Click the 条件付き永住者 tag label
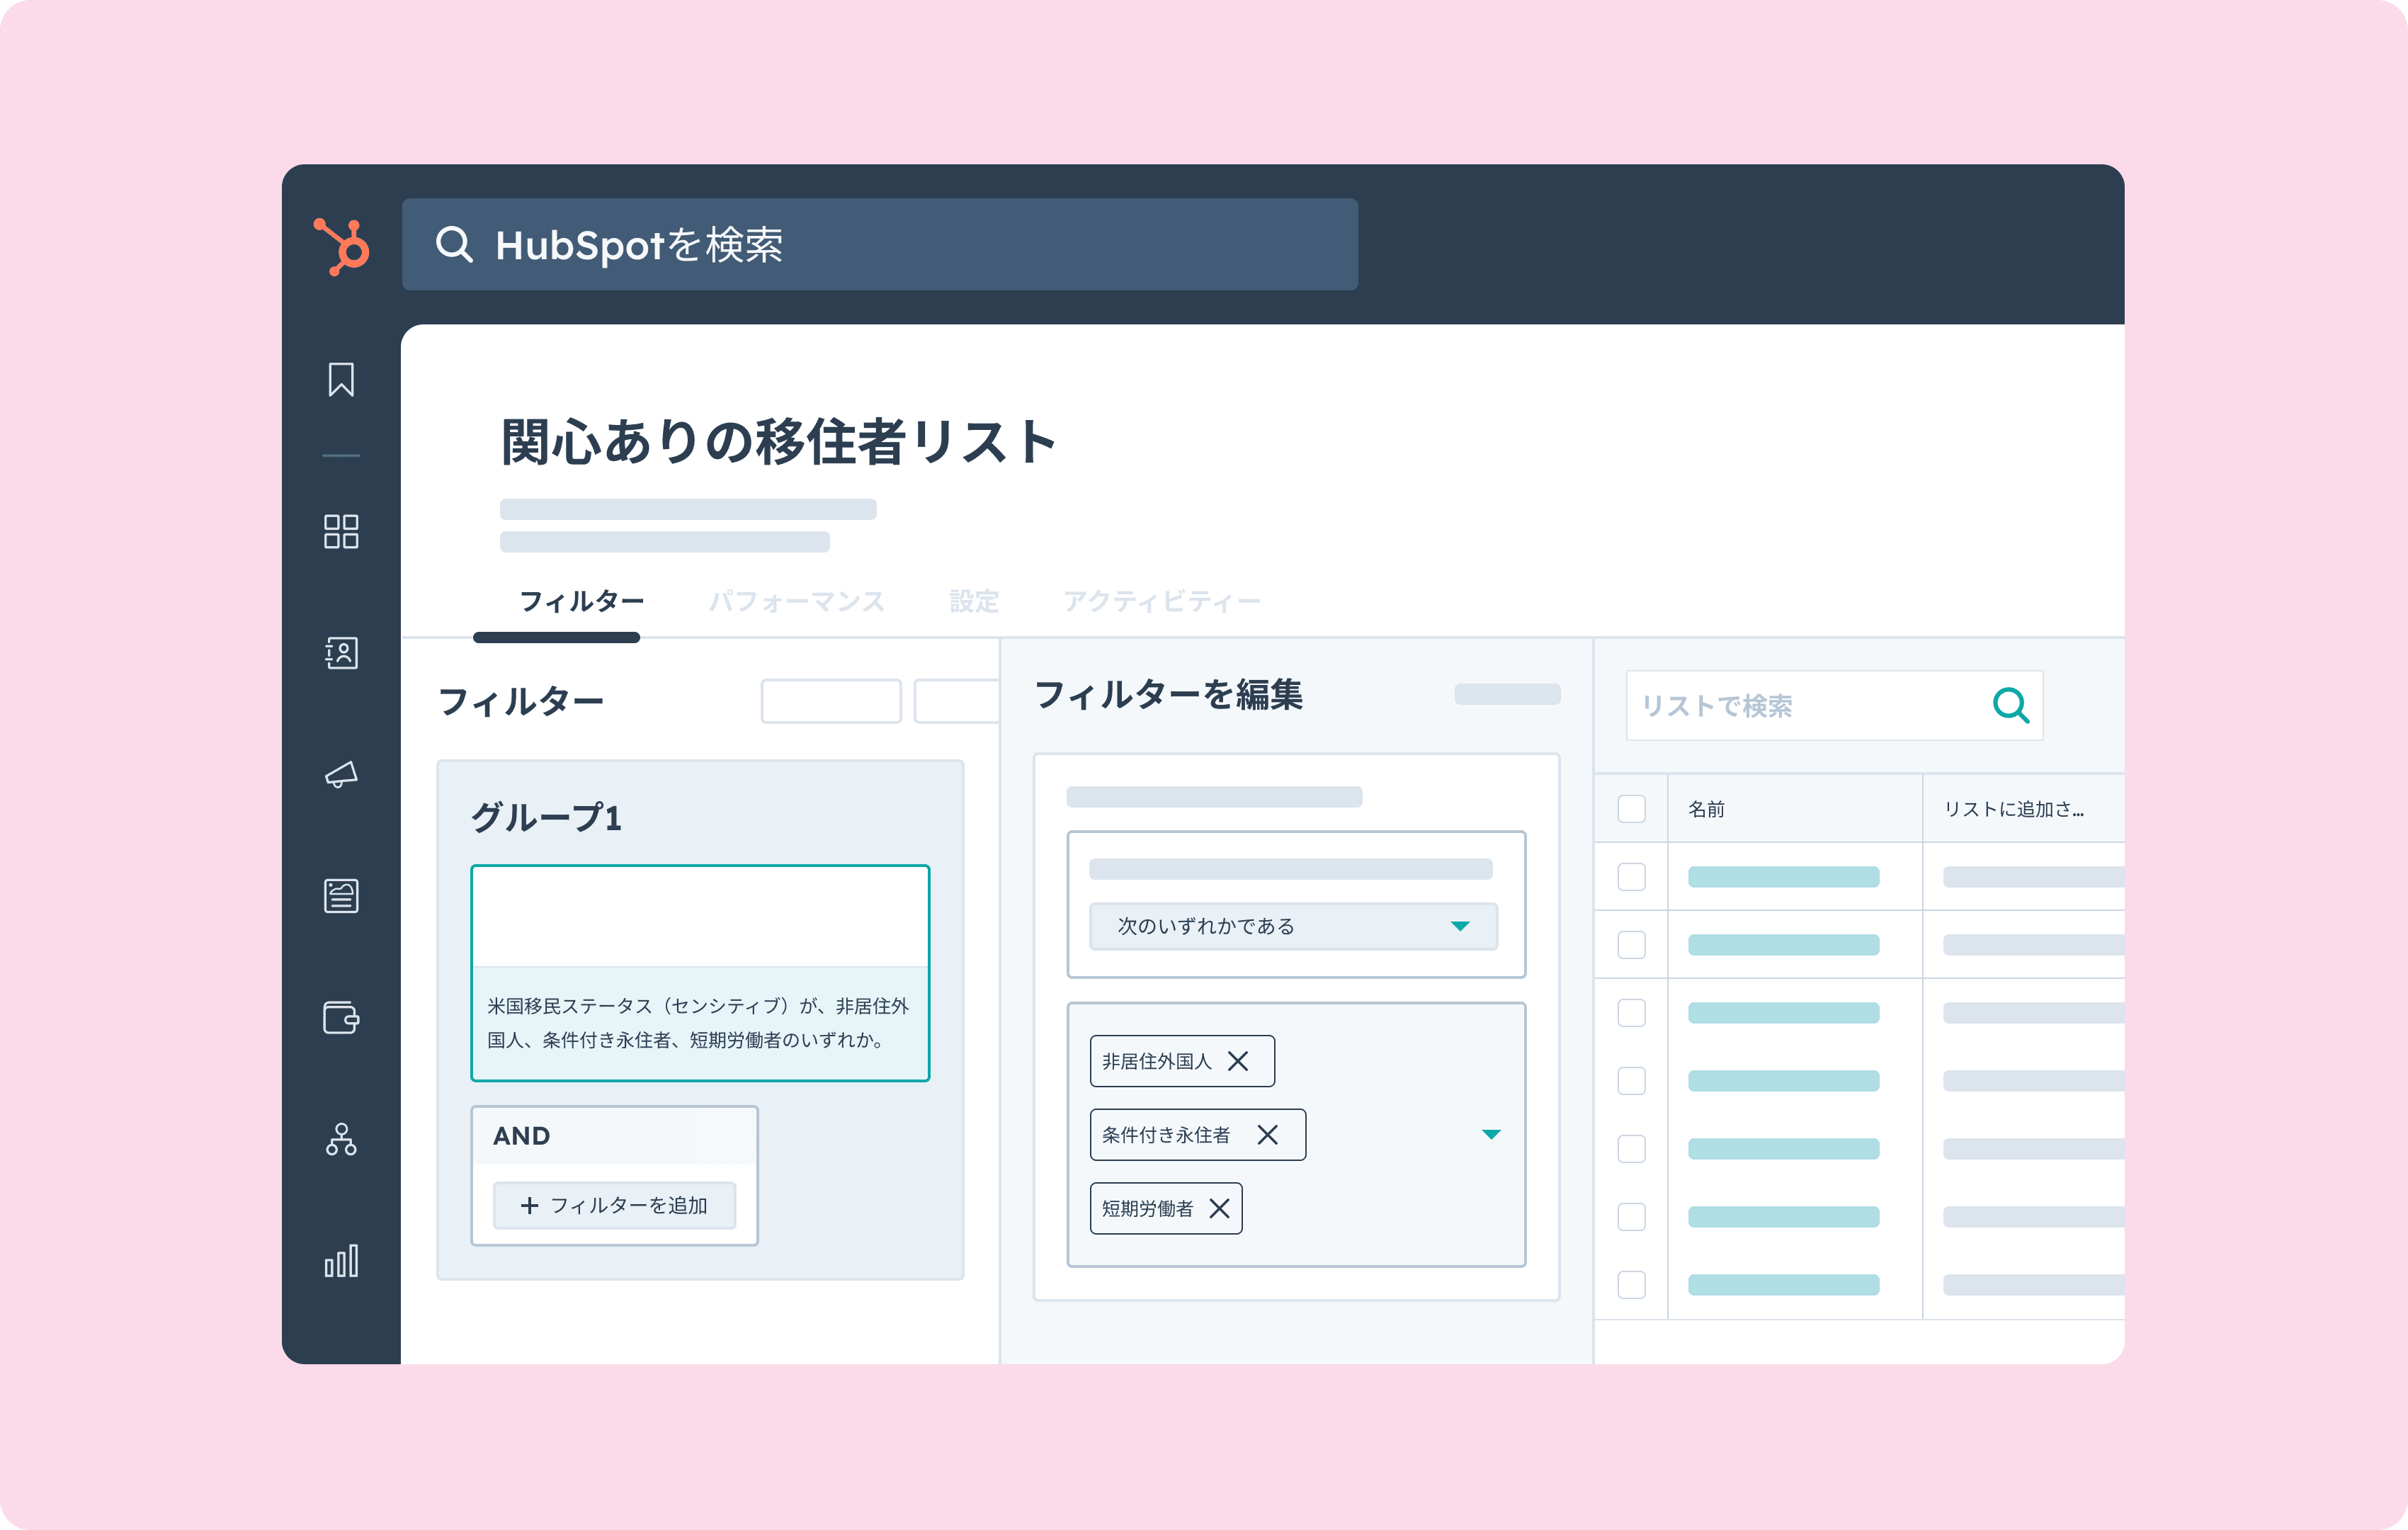The image size is (2408, 1530). [x=1166, y=1135]
